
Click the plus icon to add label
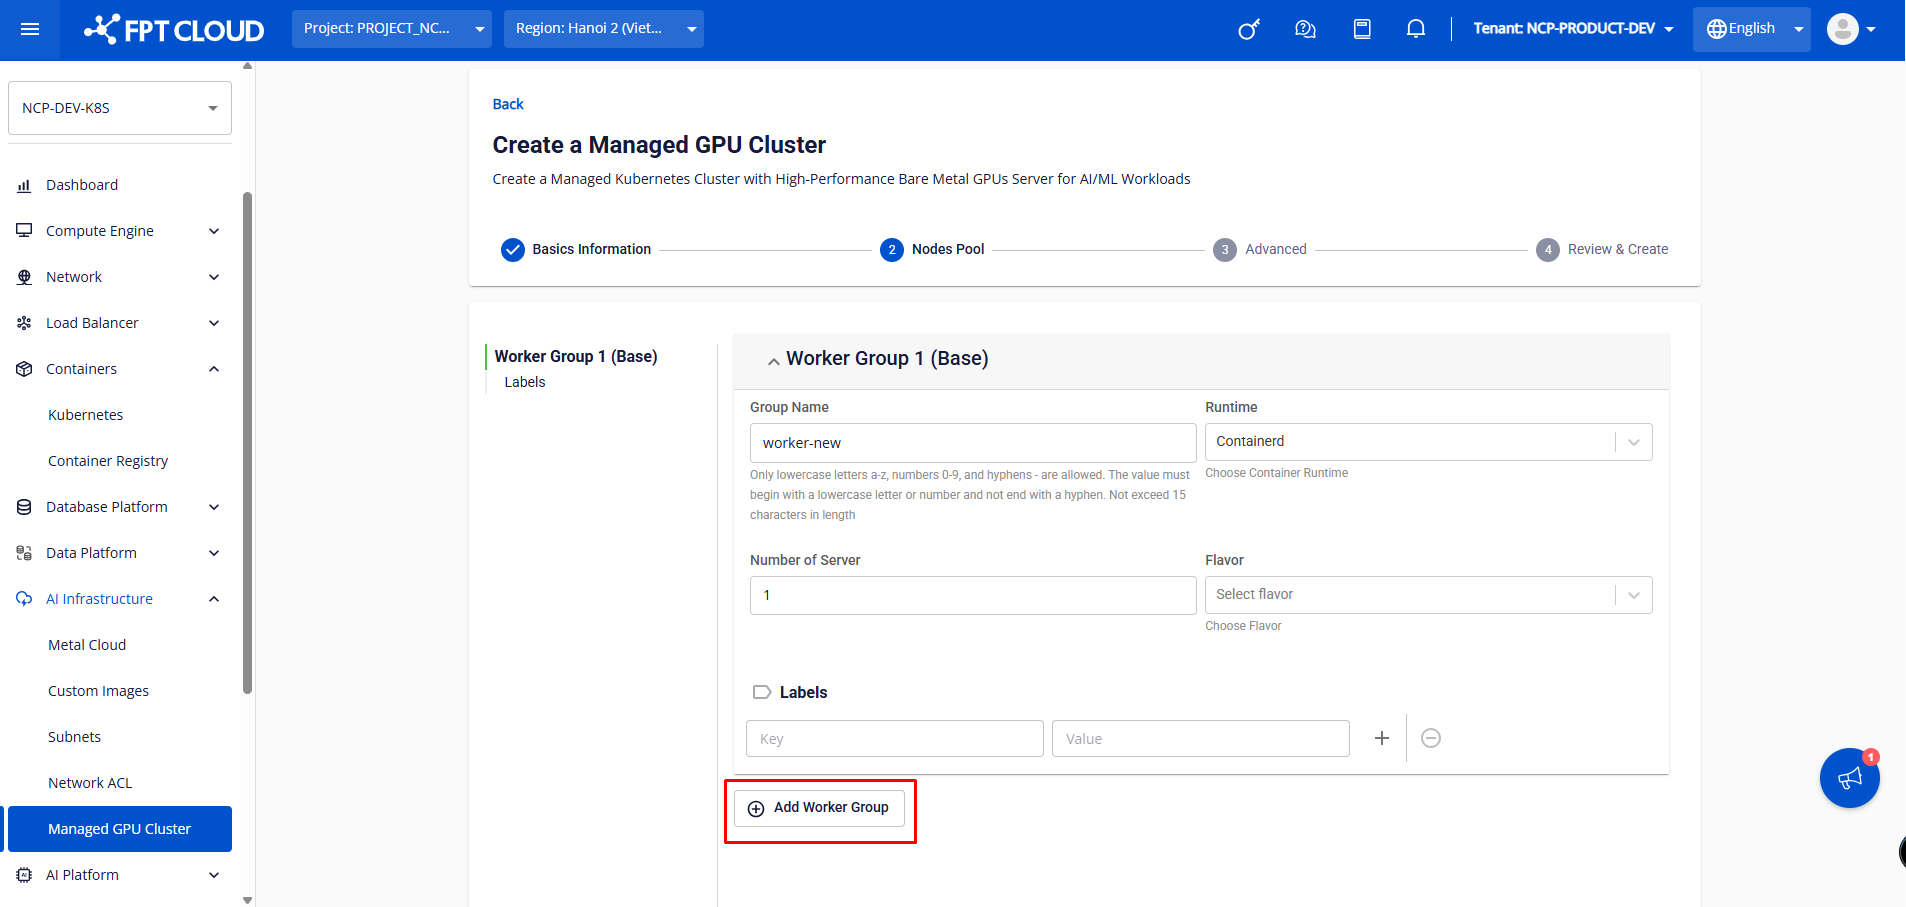[x=1381, y=738]
